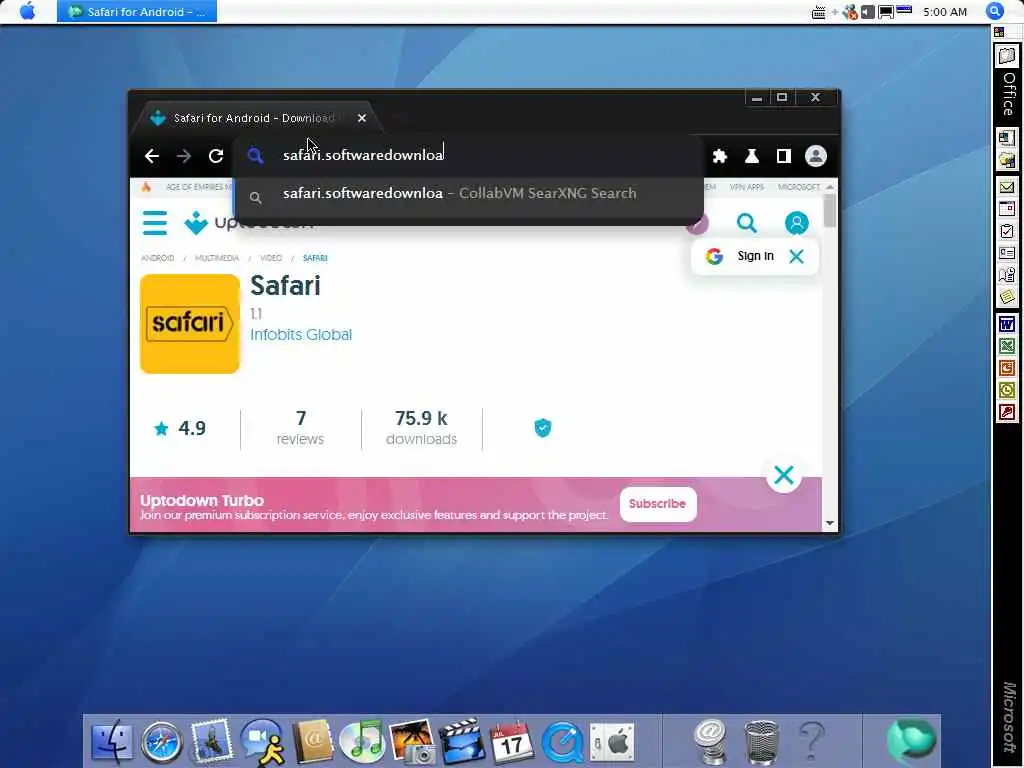Open the Uptodown hamburger menu
This screenshot has height=768, width=1024.
(155, 223)
